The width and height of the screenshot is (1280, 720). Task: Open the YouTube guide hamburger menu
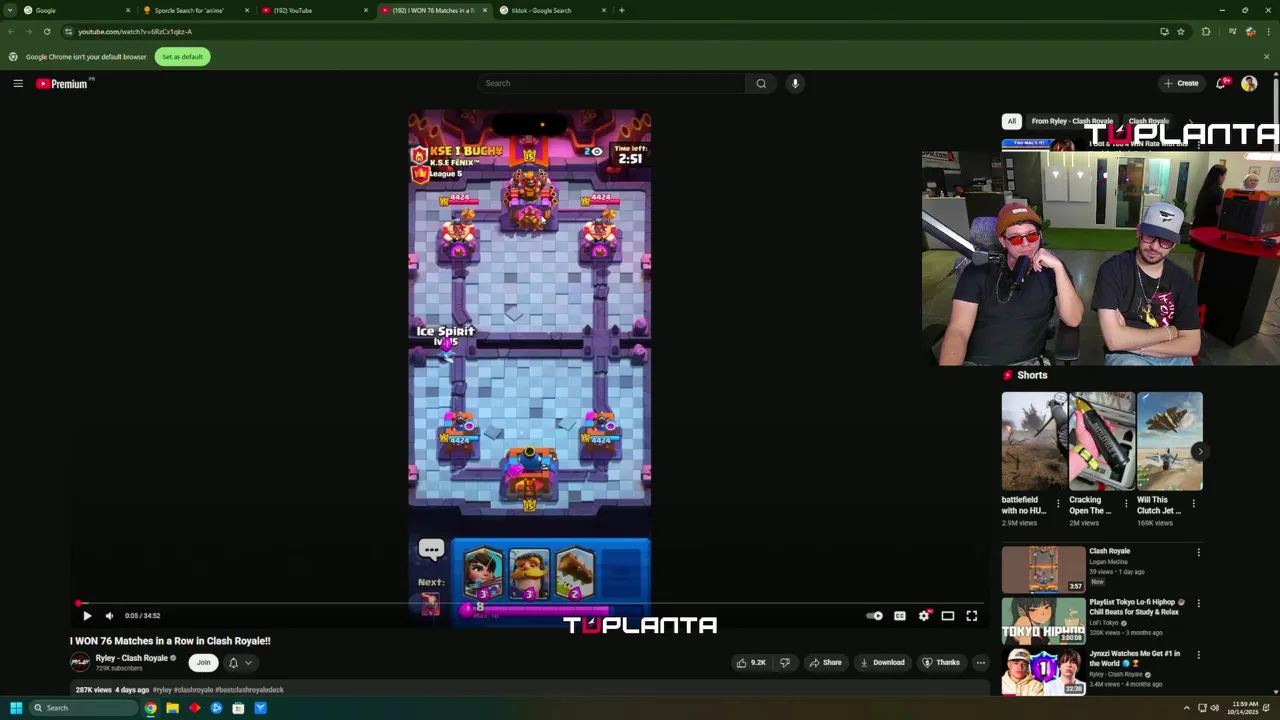18,84
